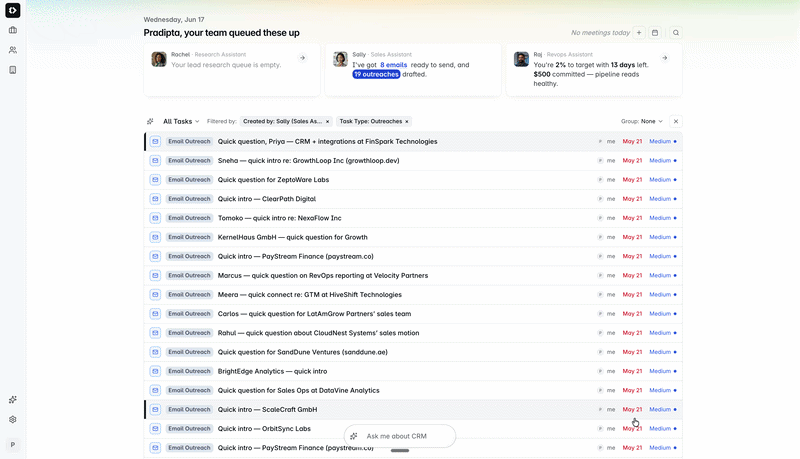Image resolution: width=800 pixels, height=459 pixels.
Task: Click No meetings today text
Action: pyautogui.click(x=601, y=33)
